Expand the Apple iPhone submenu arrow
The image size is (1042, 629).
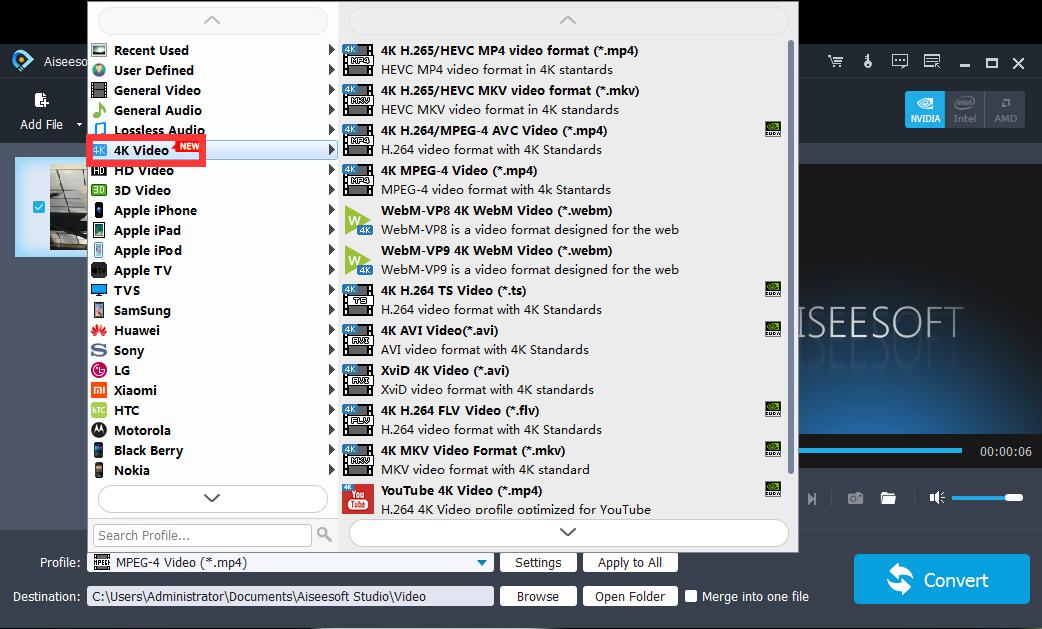[331, 210]
